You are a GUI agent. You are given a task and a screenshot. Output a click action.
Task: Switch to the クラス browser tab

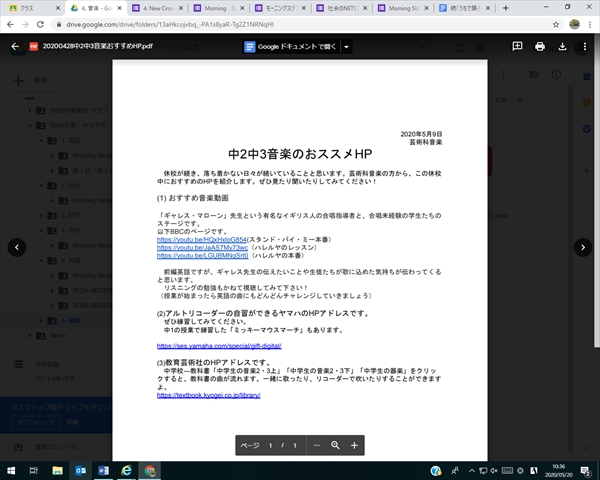tap(33, 8)
